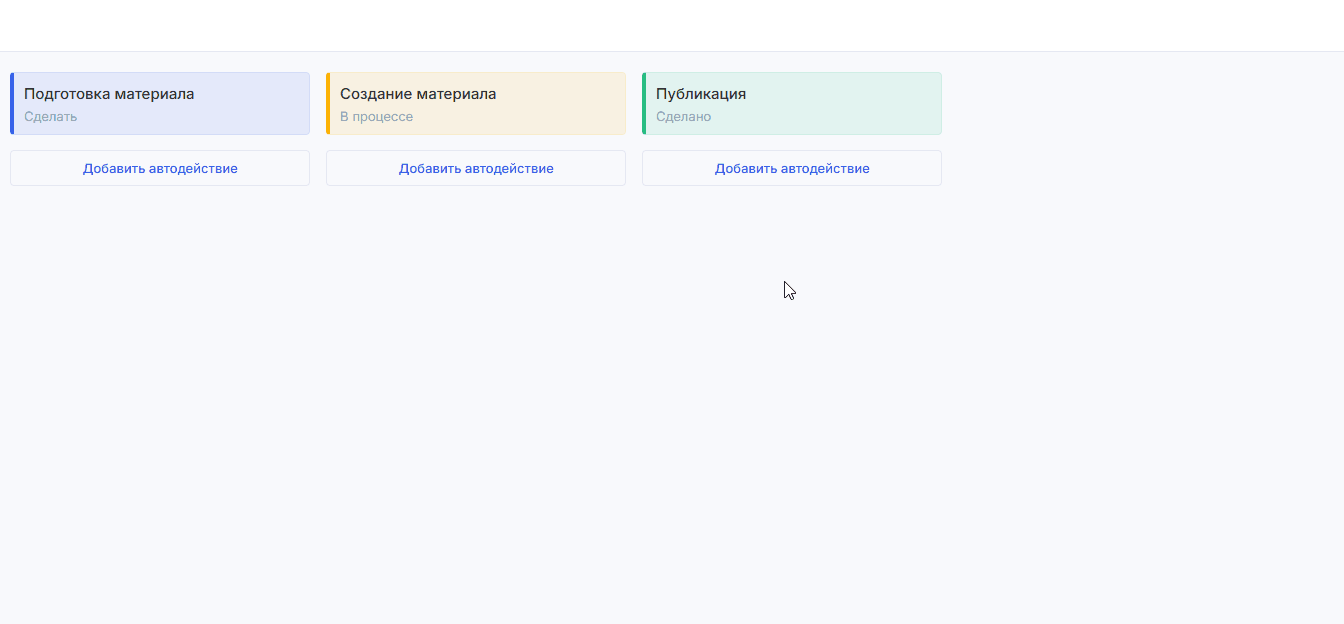Viewport: 1344px width, 624px height.
Task: Open the Публикация stage card
Action: click(x=792, y=103)
